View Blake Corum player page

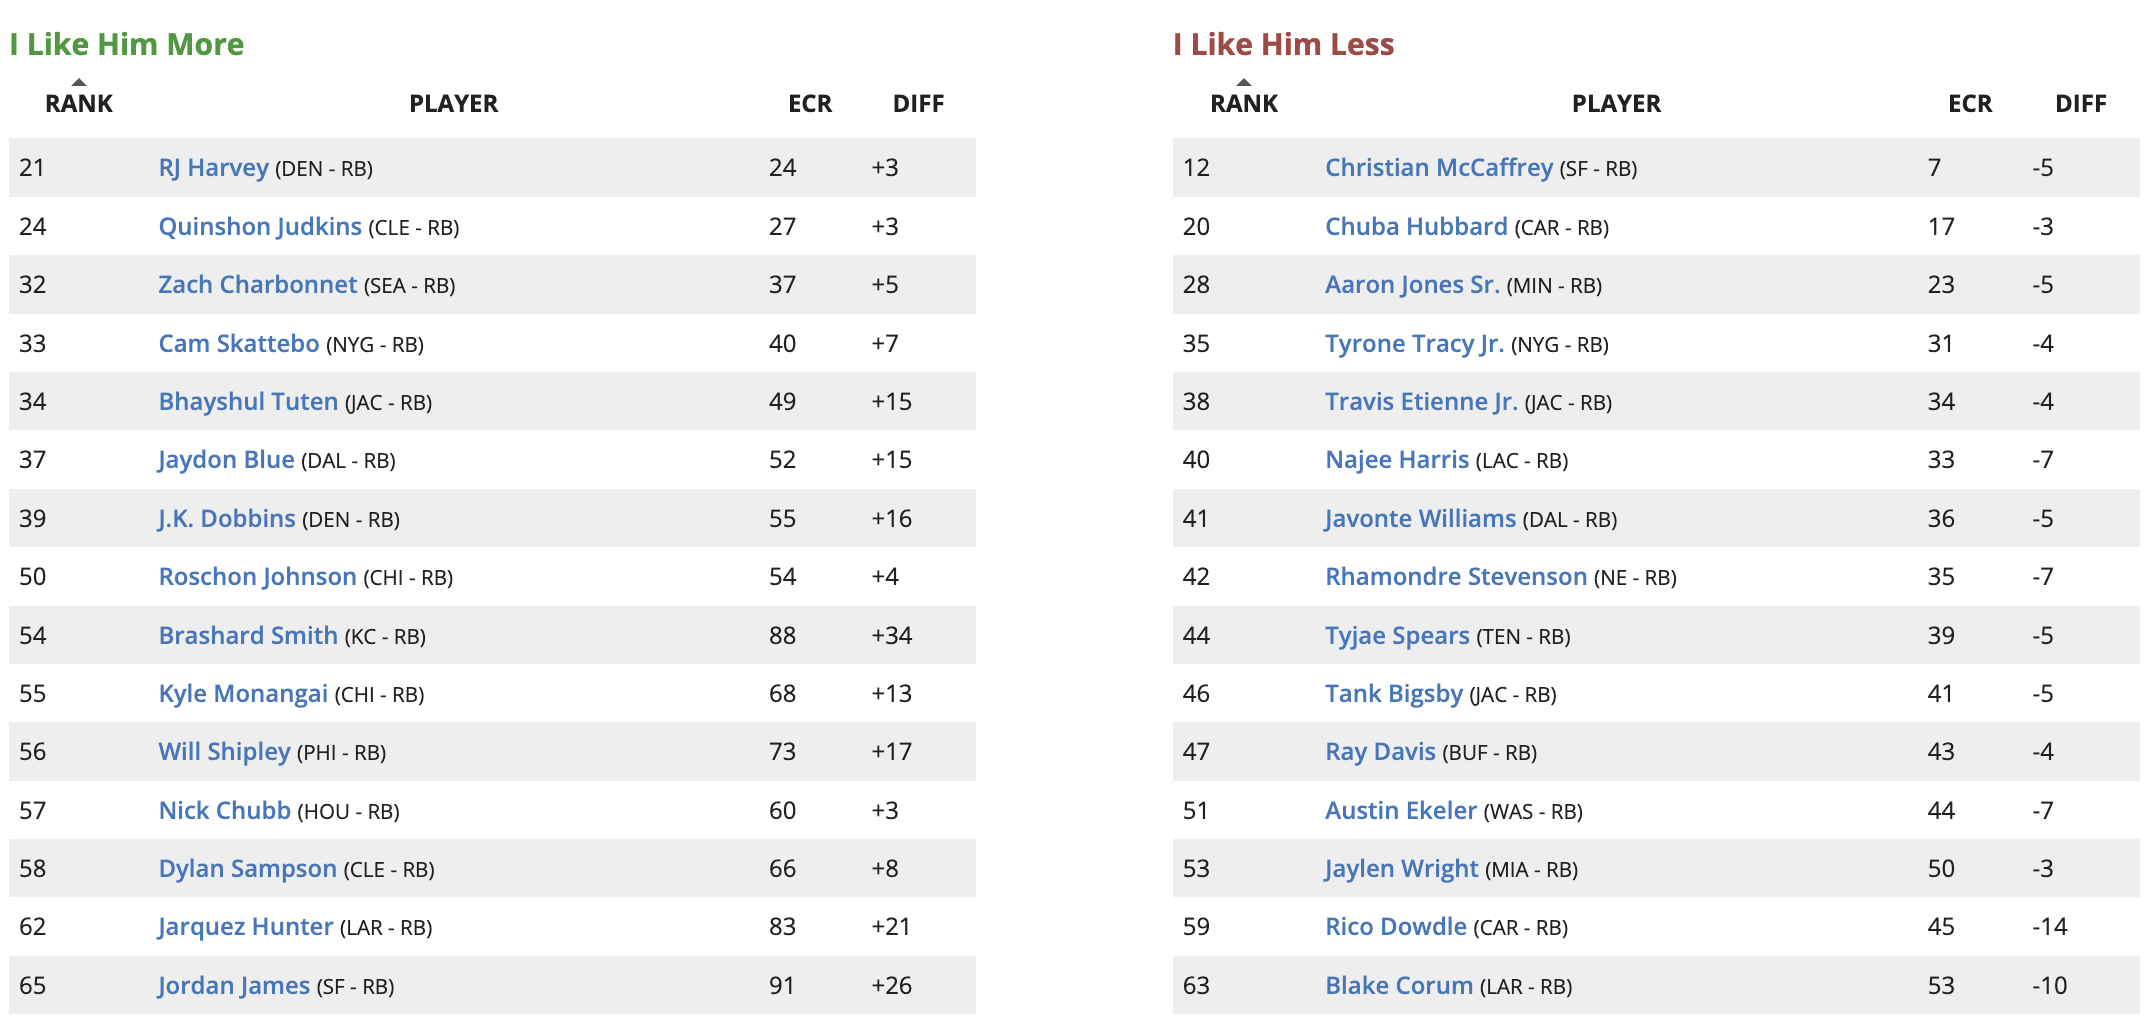1399,985
